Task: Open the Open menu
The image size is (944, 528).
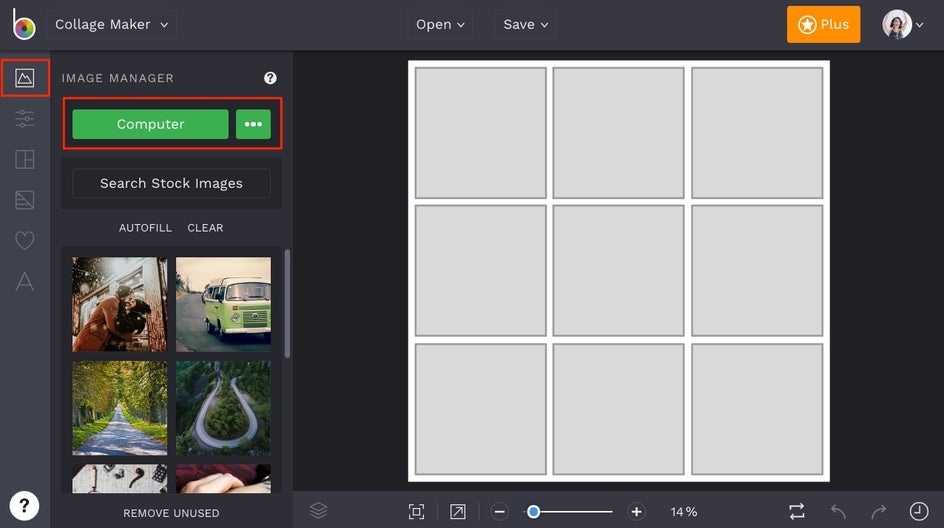Action: click(440, 25)
